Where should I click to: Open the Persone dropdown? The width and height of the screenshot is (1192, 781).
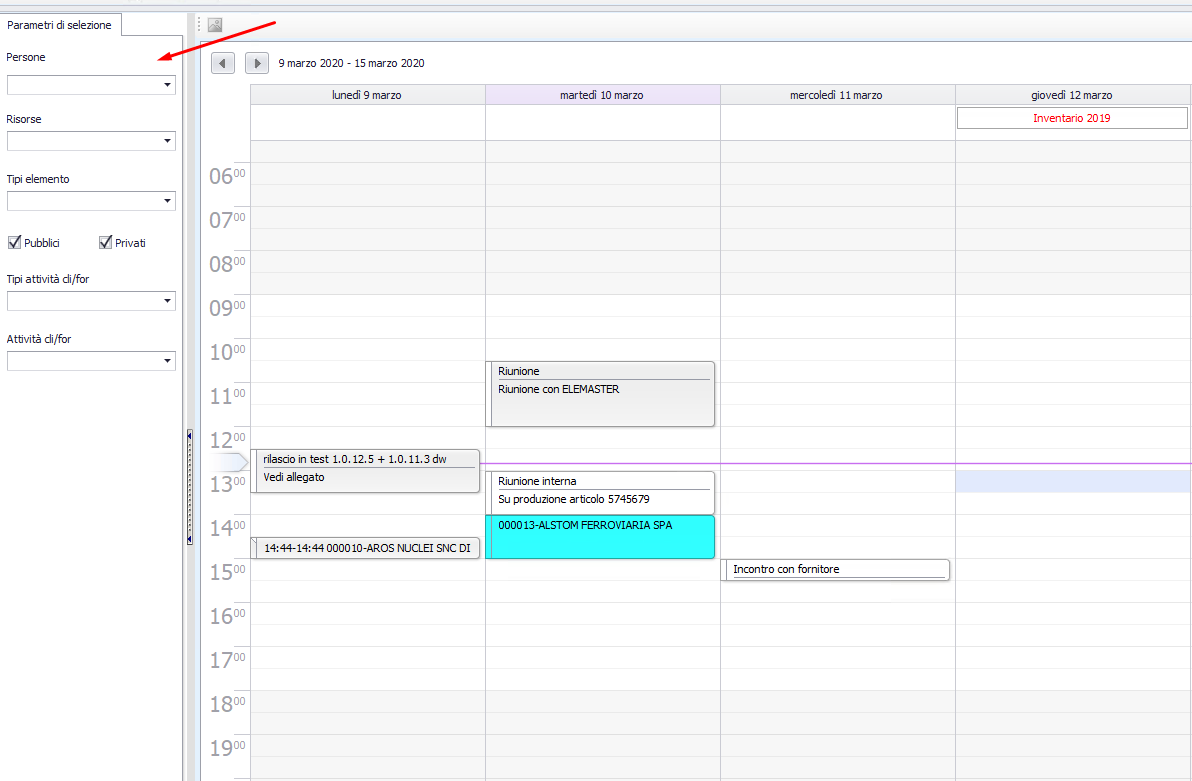pos(167,86)
